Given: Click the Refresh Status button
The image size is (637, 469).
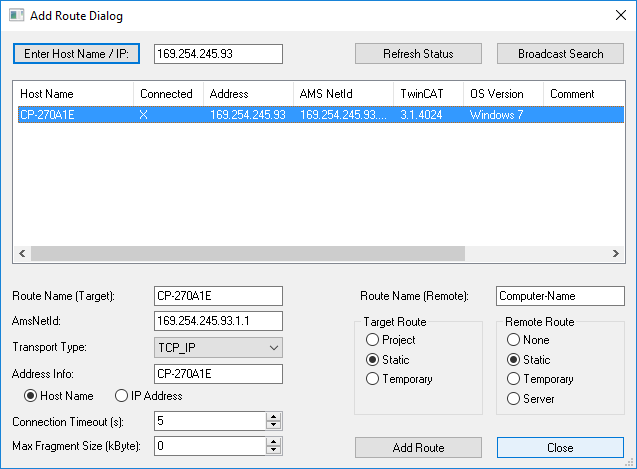Looking at the screenshot, I should tap(418, 54).
